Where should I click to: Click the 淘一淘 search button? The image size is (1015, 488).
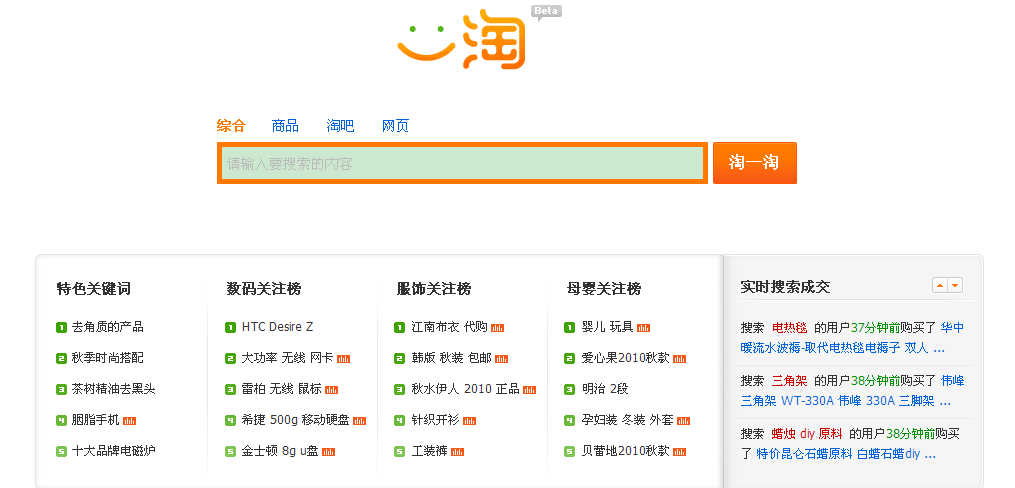tap(755, 163)
